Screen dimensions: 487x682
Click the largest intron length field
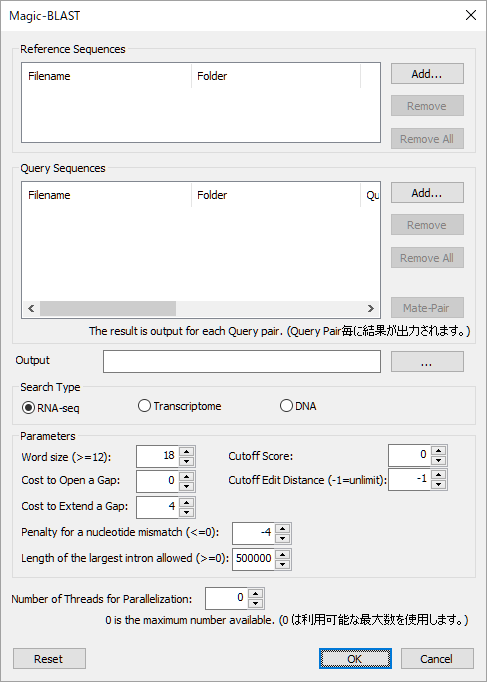(254, 559)
